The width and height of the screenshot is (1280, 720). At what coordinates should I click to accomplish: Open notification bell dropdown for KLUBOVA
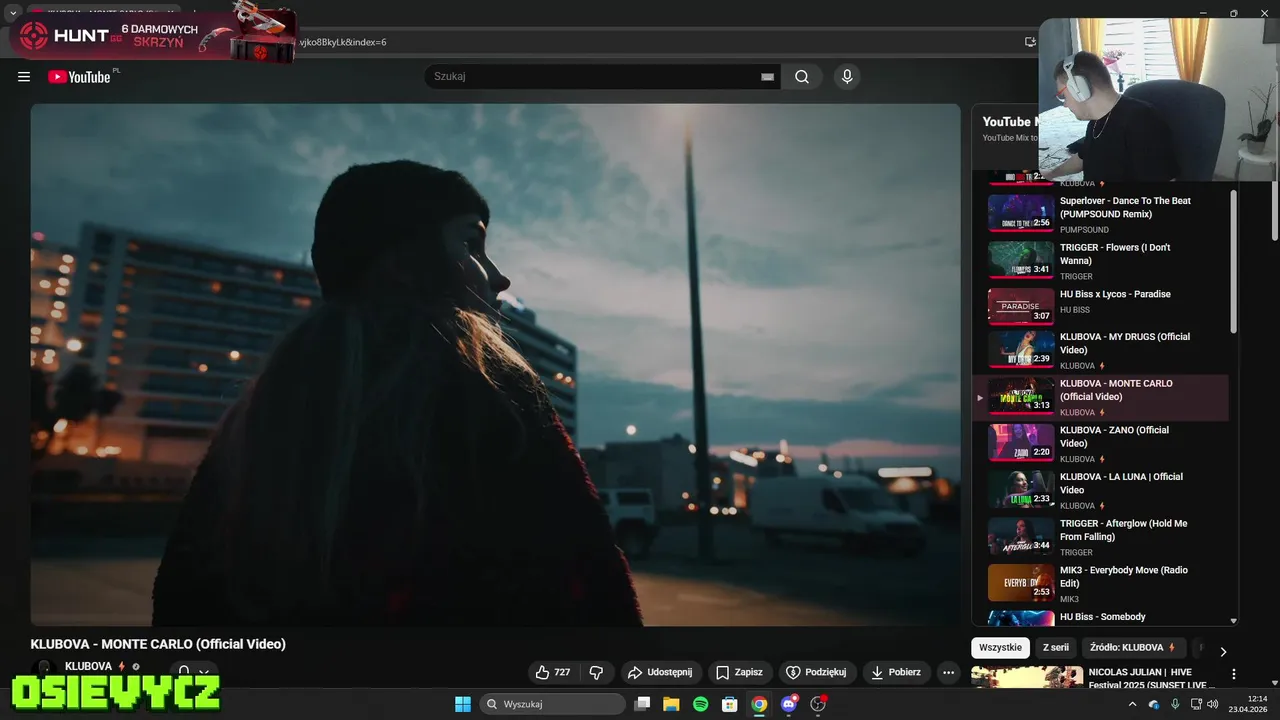(193, 672)
